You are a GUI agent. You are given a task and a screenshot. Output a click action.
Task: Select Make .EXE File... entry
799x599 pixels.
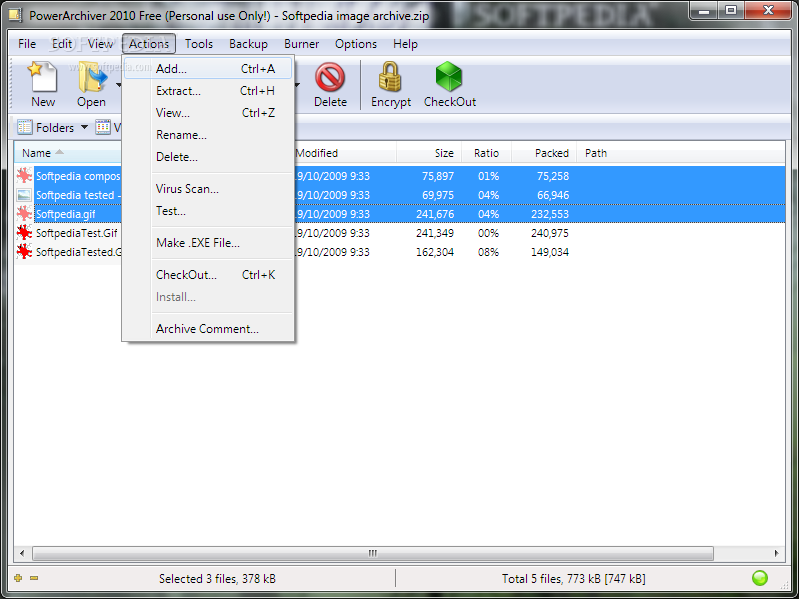pyautogui.click(x=208, y=242)
